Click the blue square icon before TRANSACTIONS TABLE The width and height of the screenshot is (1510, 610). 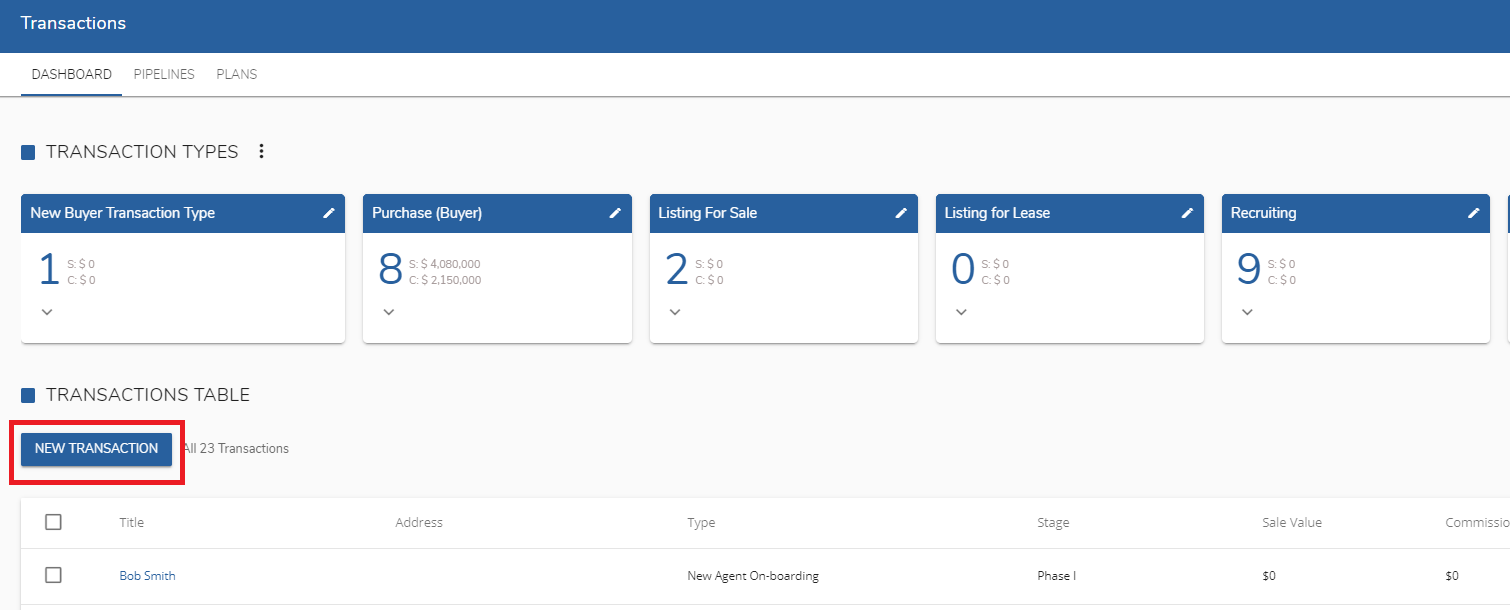point(27,394)
